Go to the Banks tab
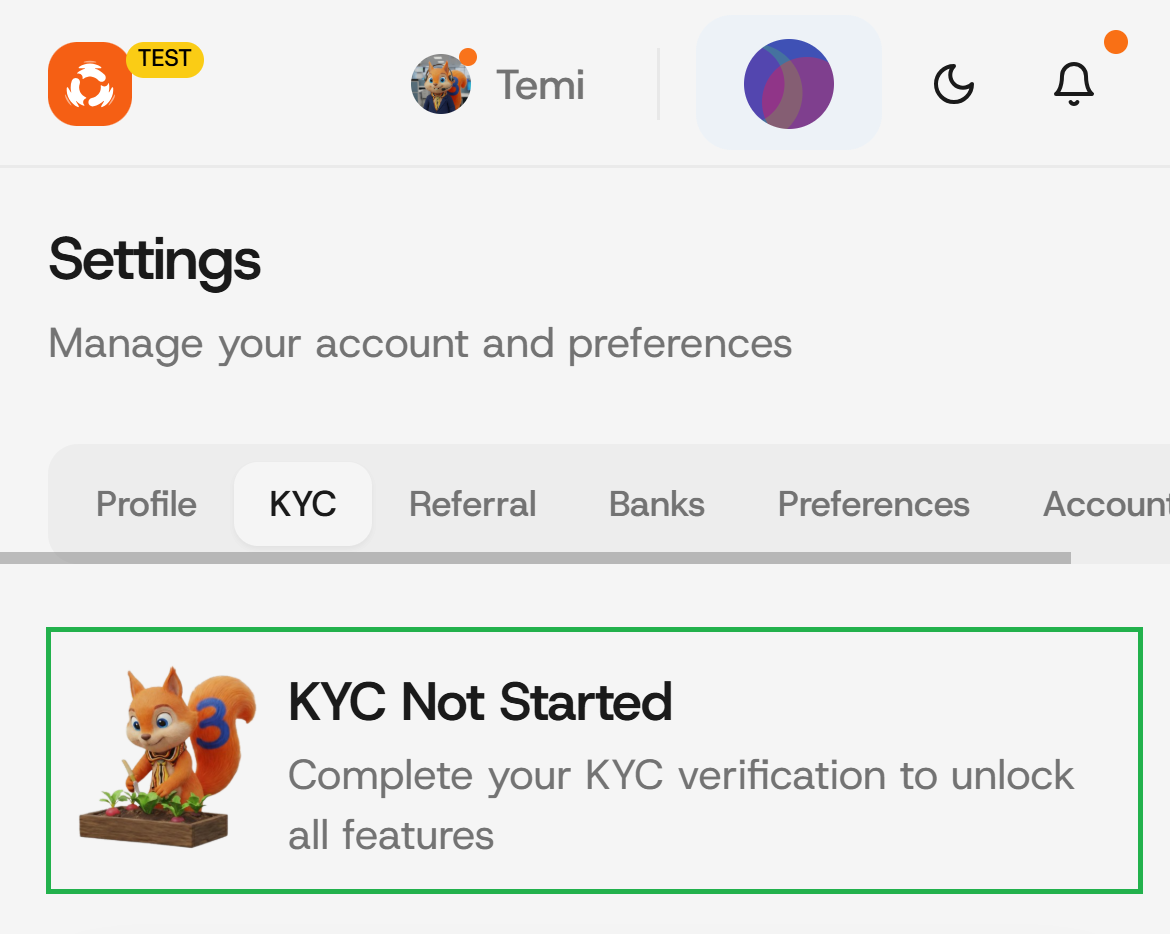The image size is (1170, 934). 656,504
